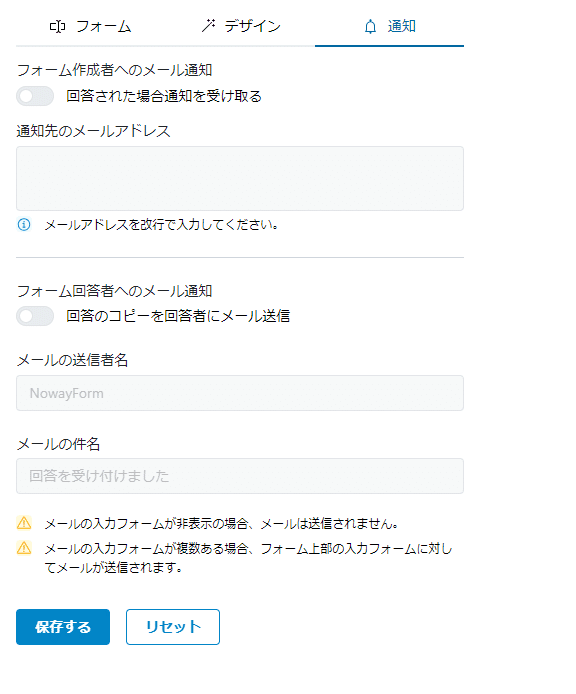The width and height of the screenshot is (576, 694).
Task: Click the メールの送信者名 field showing NowayForm
Action: point(240,393)
